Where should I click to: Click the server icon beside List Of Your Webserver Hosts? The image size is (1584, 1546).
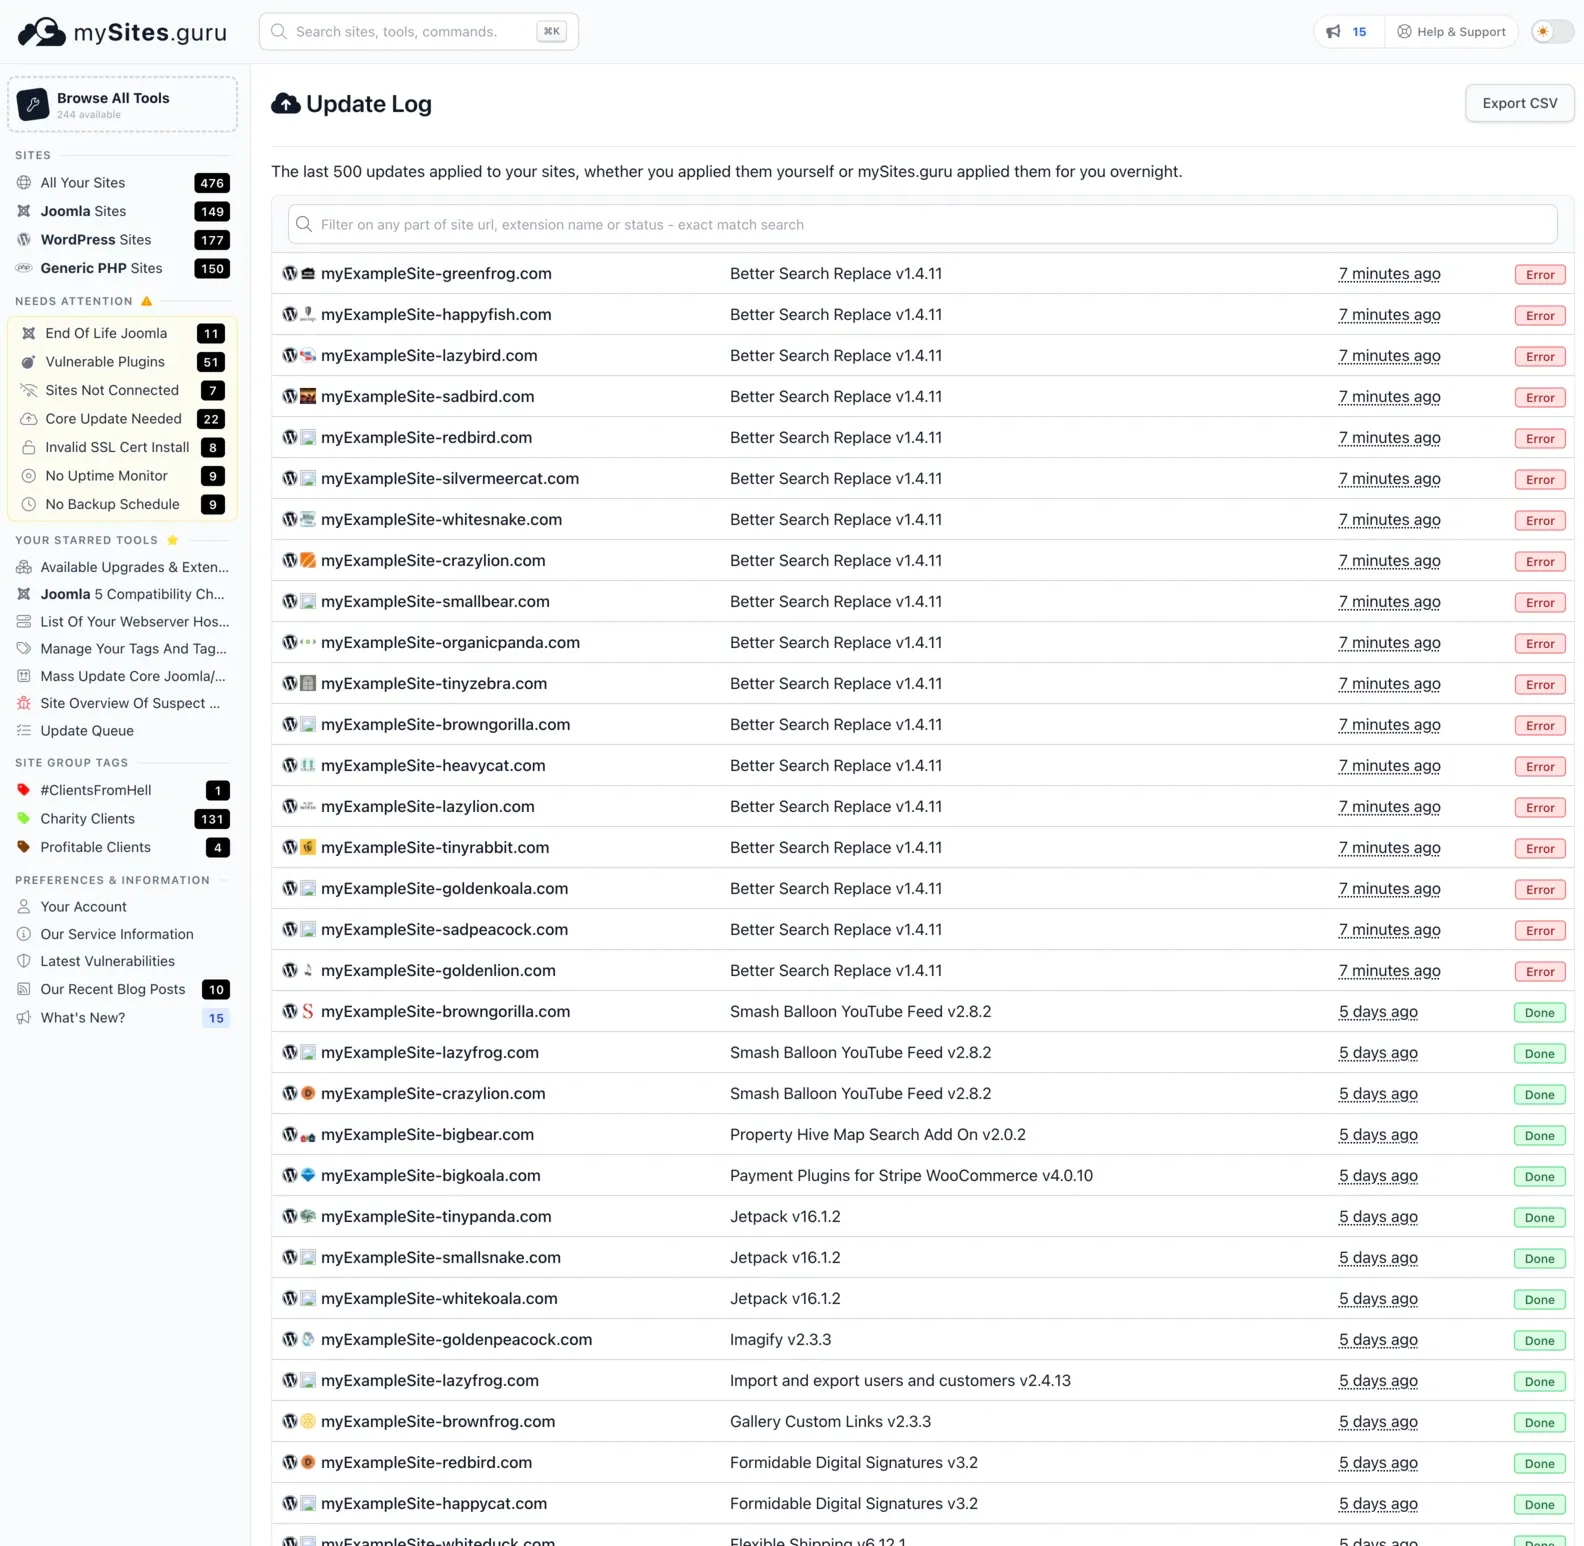(24, 621)
